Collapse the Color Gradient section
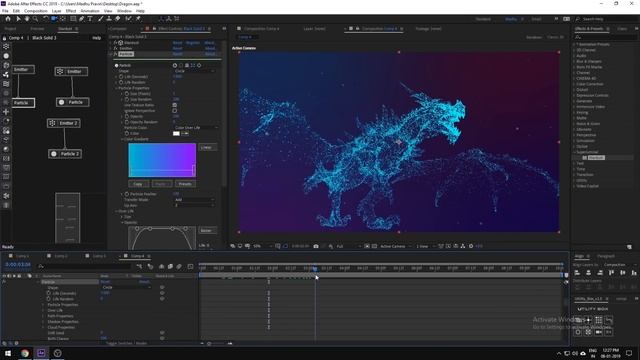640x360 pixels. (x=122, y=139)
